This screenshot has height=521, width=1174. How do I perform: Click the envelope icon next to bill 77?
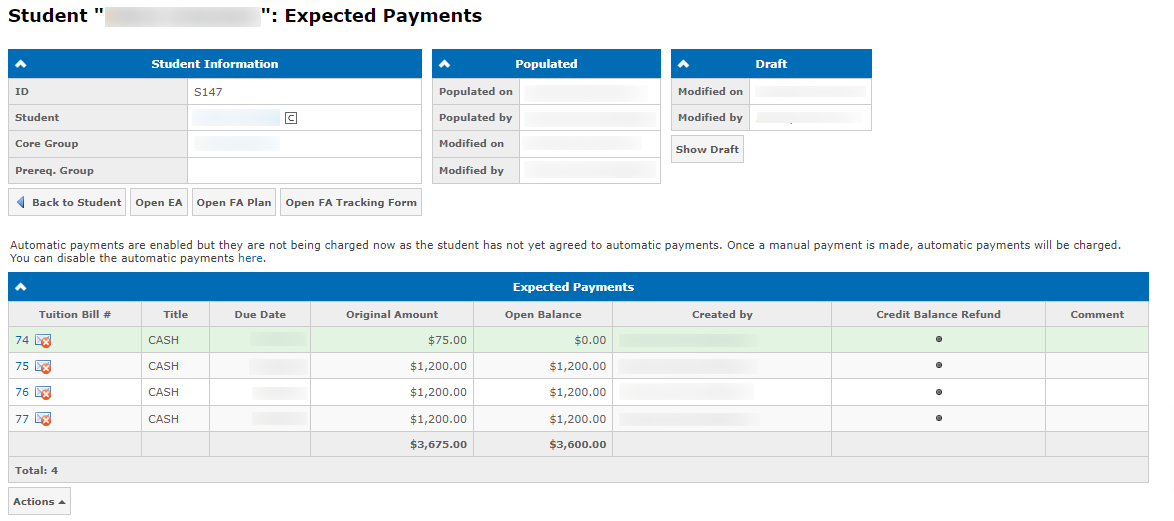click(43, 419)
